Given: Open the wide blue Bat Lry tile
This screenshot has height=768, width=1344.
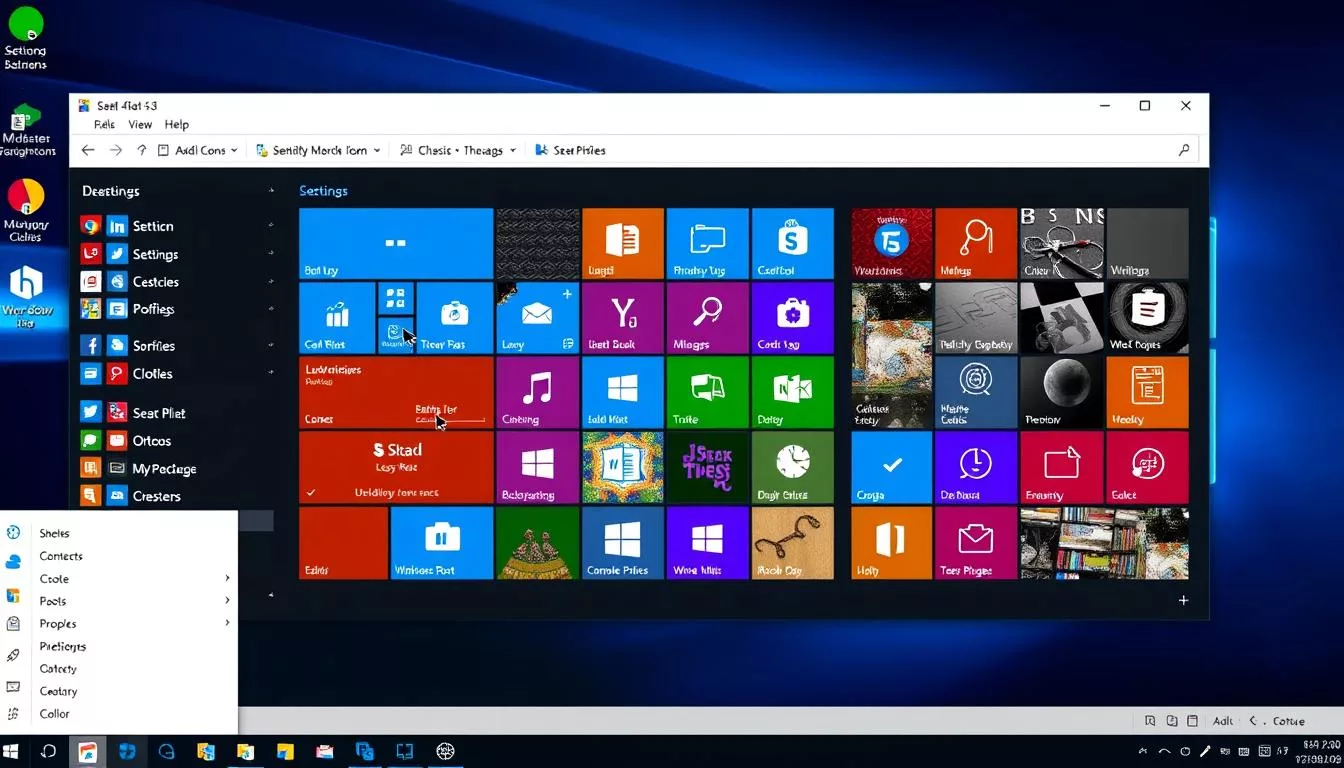Looking at the screenshot, I should pos(396,243).
